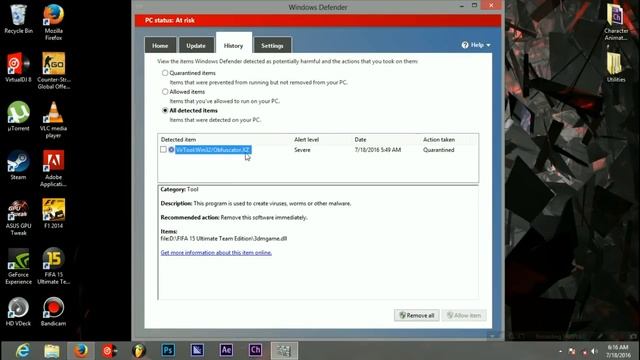The width and height of the screenshot is (640, 360).
Task: Open File Explorer from the taskbar
Action: [52, 351]
